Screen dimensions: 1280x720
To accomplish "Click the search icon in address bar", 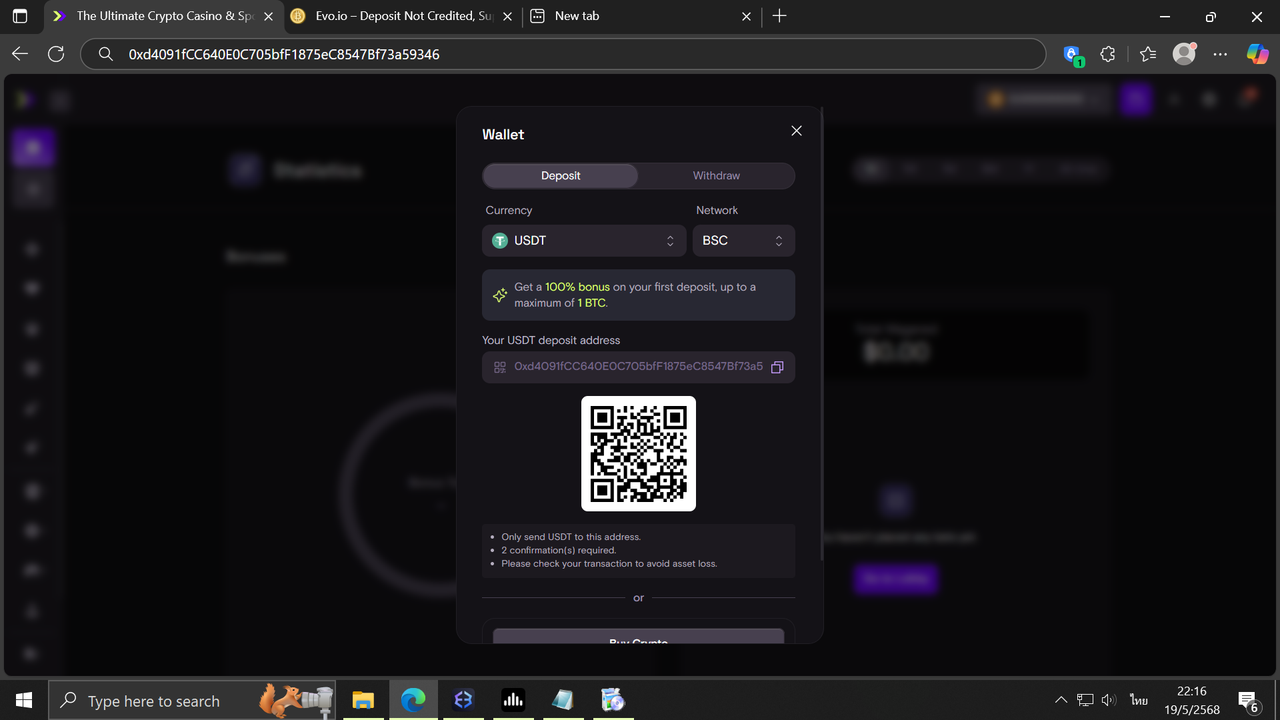I will (105, 54).
